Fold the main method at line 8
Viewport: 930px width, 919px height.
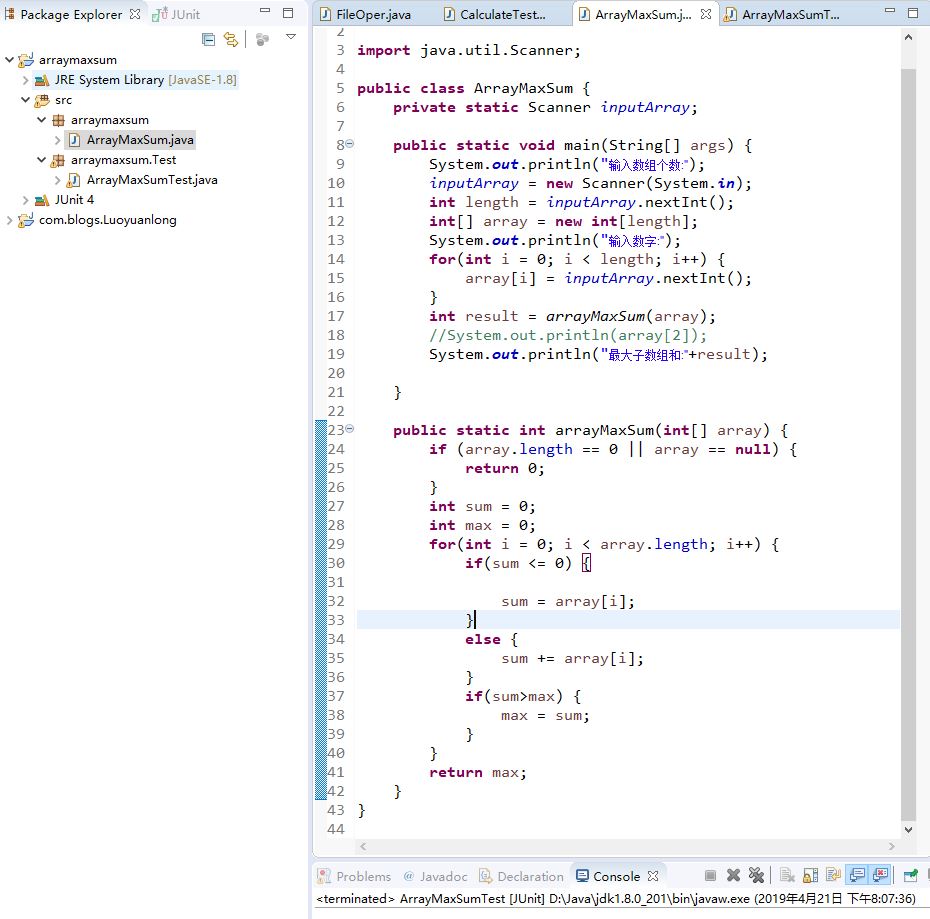tap(349, 145)
